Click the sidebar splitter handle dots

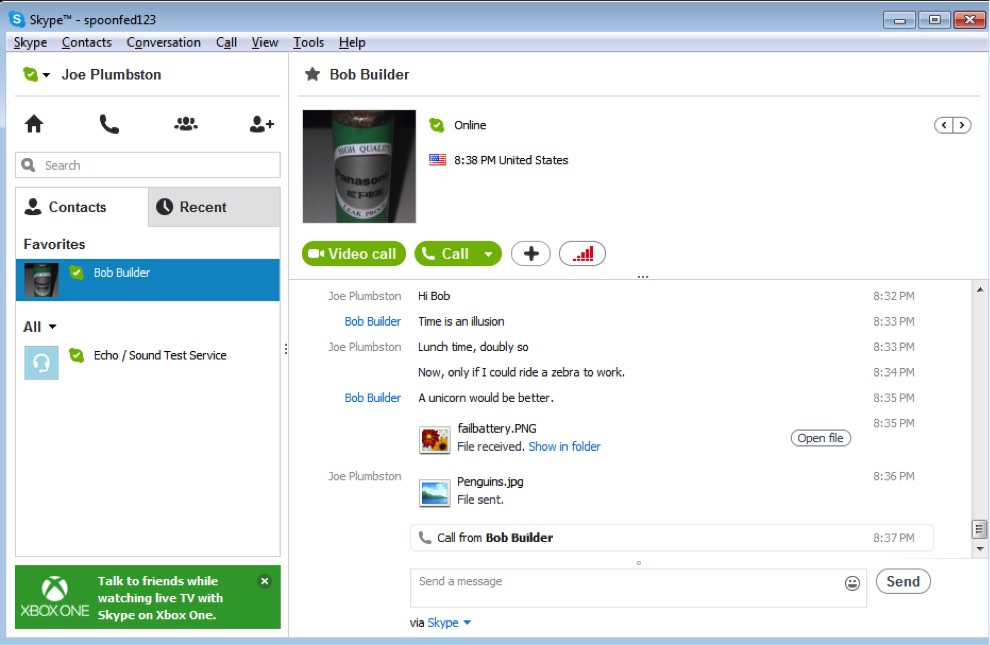[x=285, y=349]
